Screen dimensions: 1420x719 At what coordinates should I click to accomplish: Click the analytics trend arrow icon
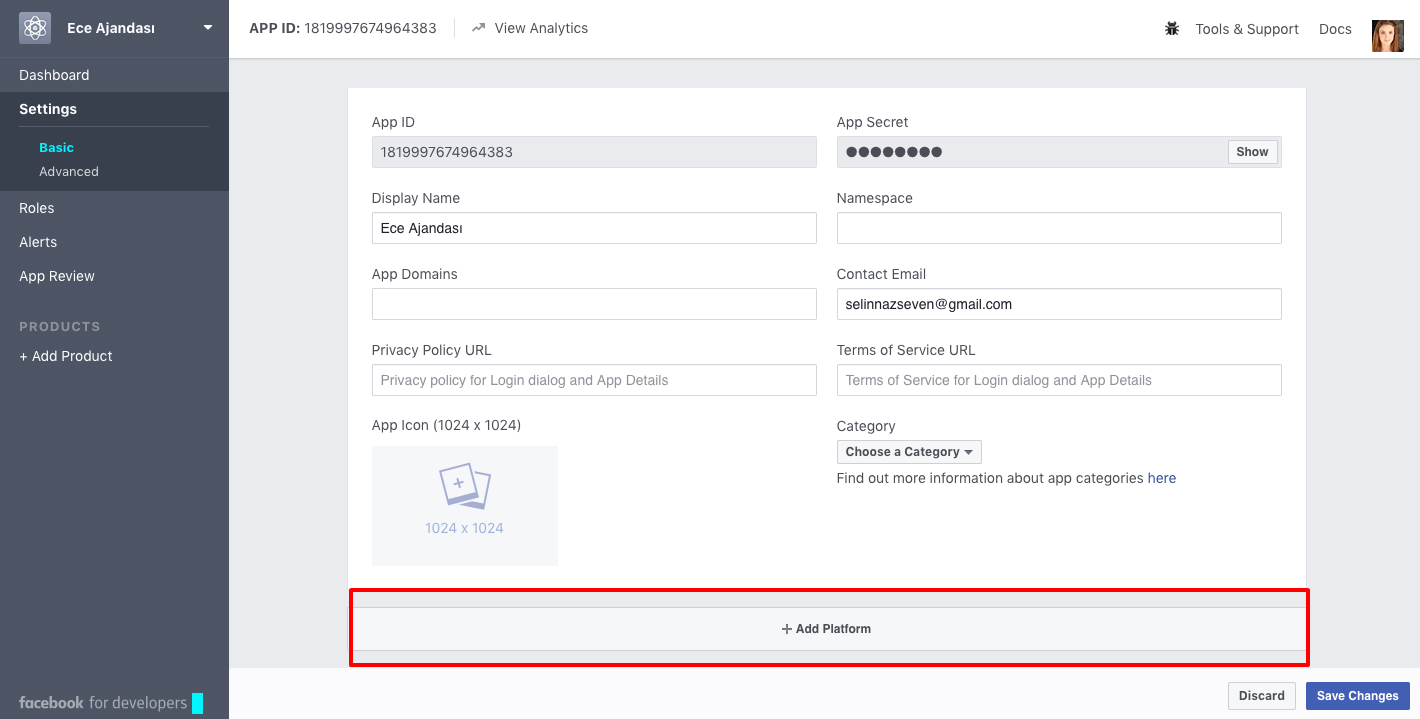click(479, 28)
